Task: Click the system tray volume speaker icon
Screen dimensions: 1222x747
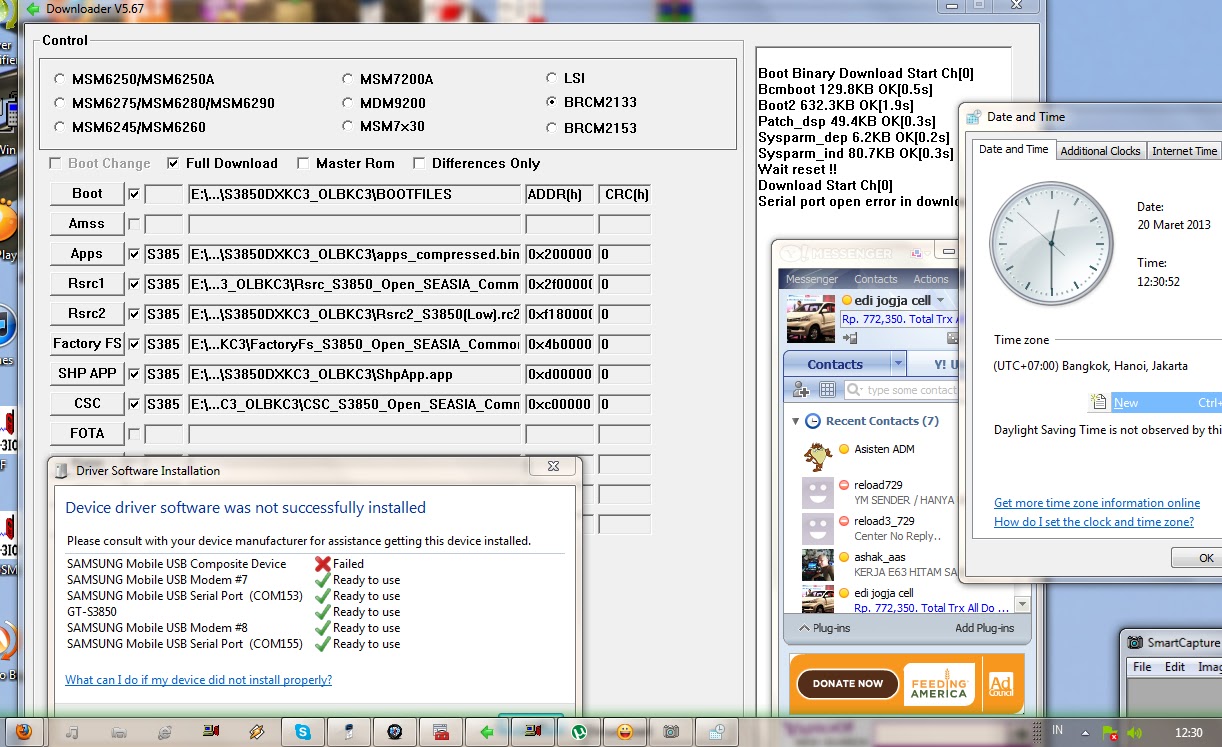Action: pos(1134,731)
